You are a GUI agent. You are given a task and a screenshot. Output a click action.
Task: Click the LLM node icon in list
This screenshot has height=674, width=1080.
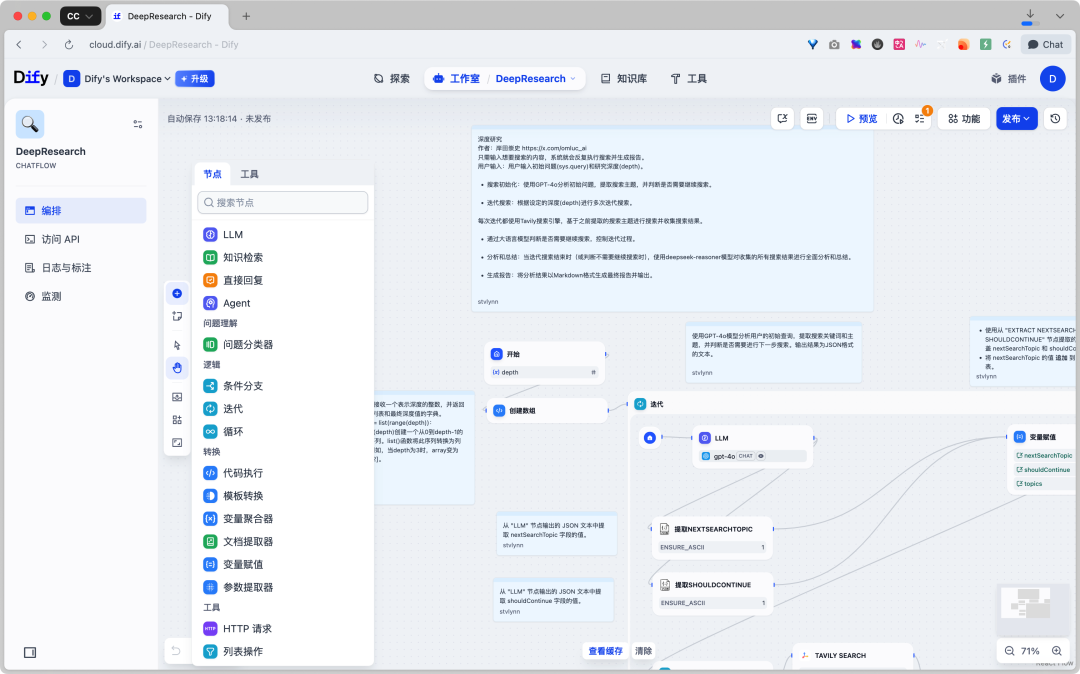(x=210, y=235)
